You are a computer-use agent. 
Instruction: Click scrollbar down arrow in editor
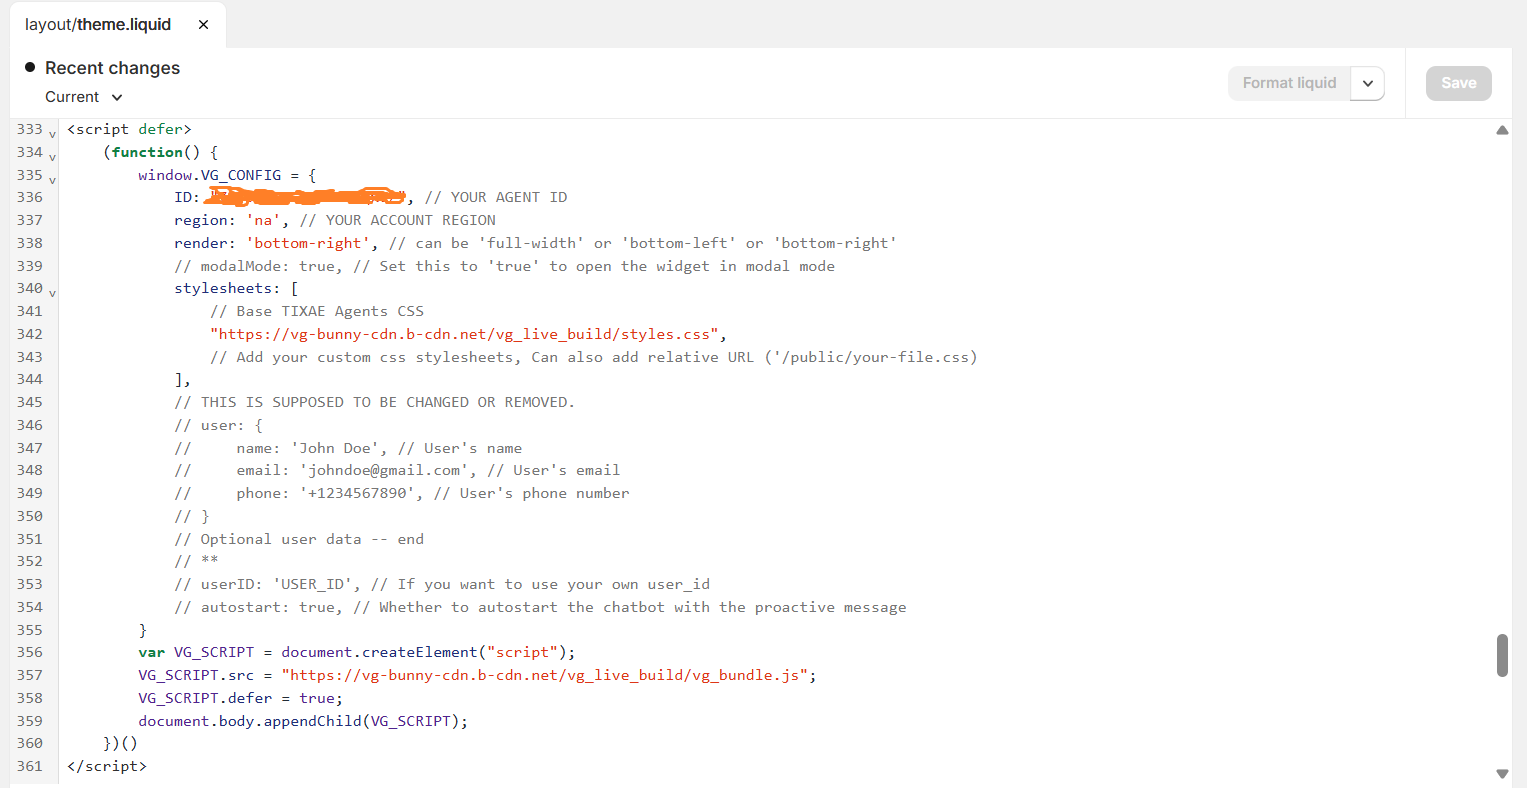1502,773
